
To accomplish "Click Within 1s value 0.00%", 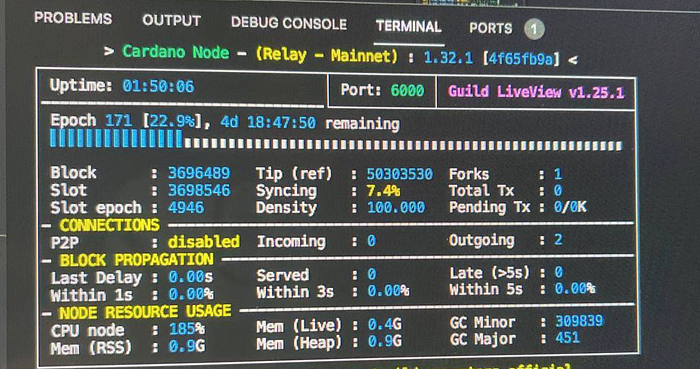I will pos(191,294).
